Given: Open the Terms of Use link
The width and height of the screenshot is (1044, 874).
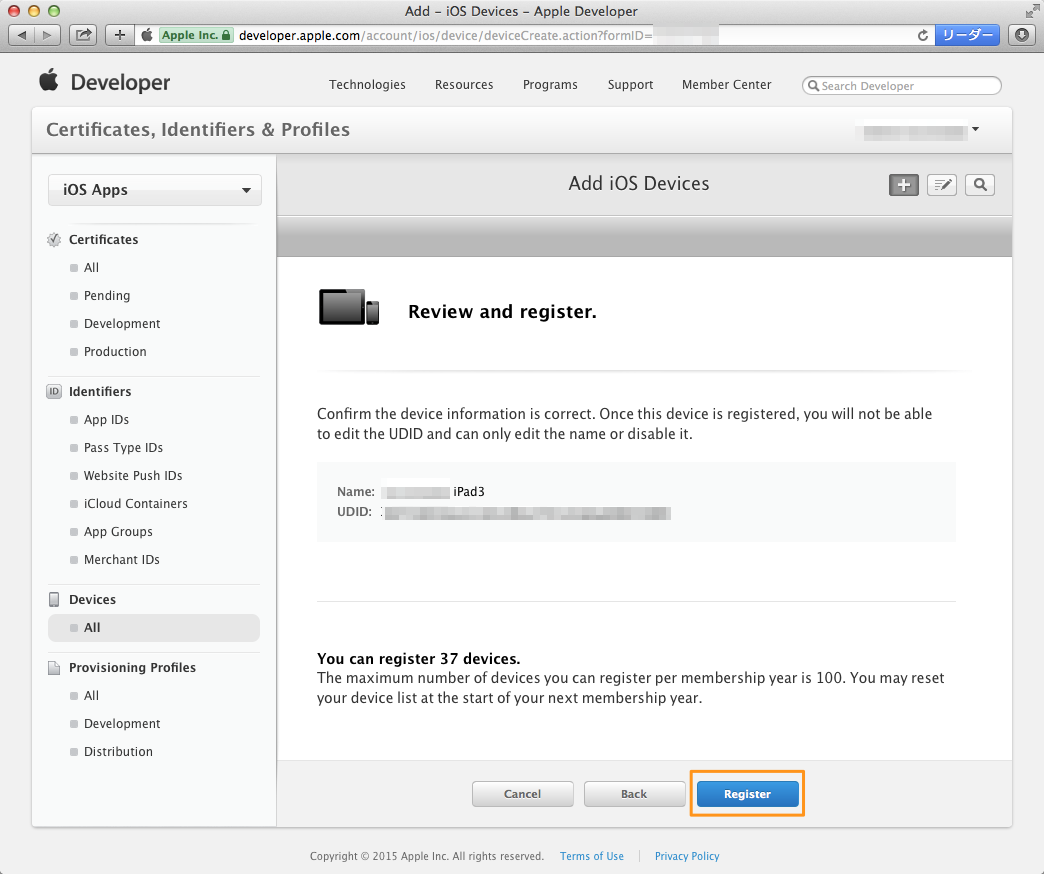Looking at the screenshot, I should point(591,856).
